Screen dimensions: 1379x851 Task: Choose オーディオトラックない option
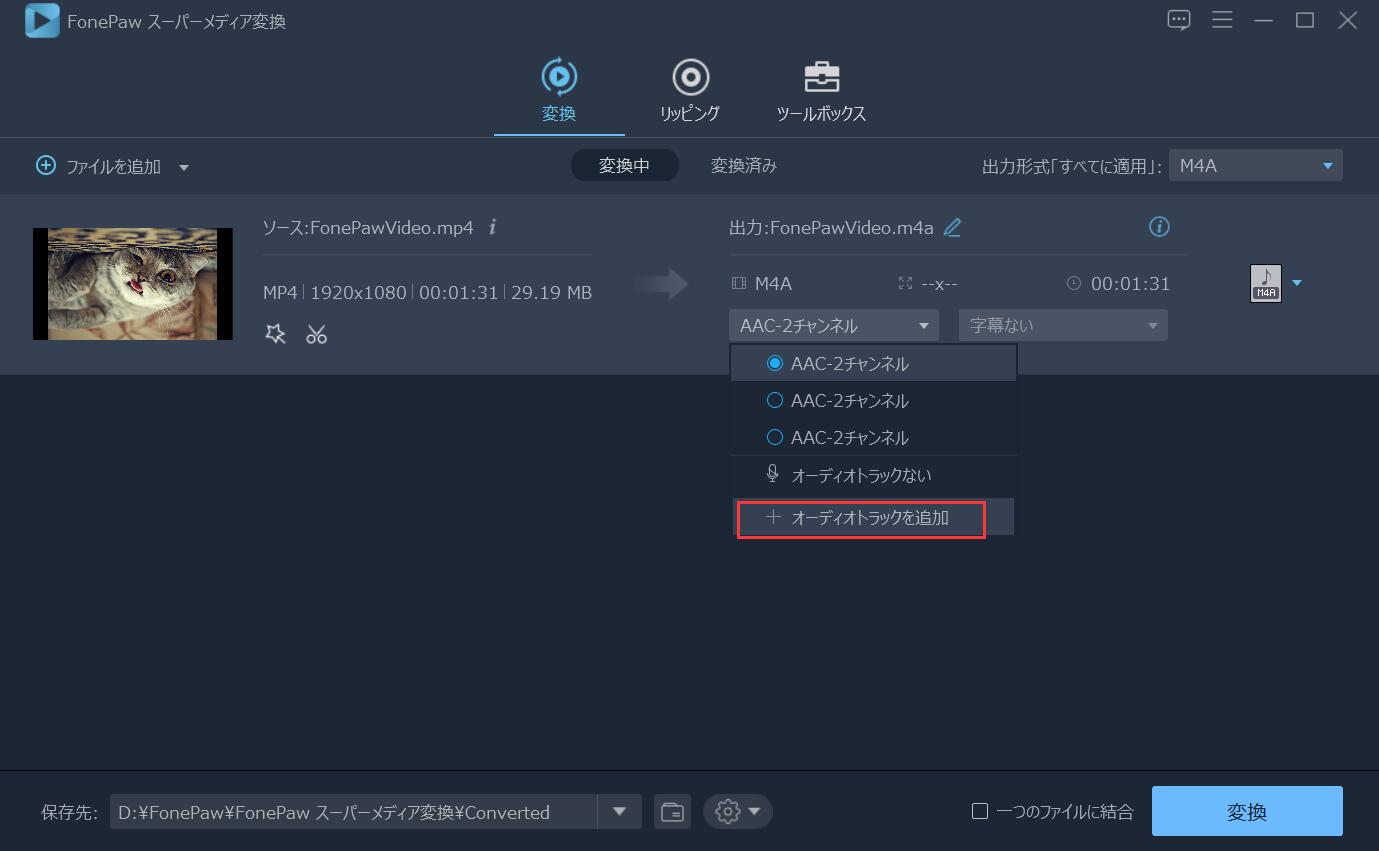point(873,476)
